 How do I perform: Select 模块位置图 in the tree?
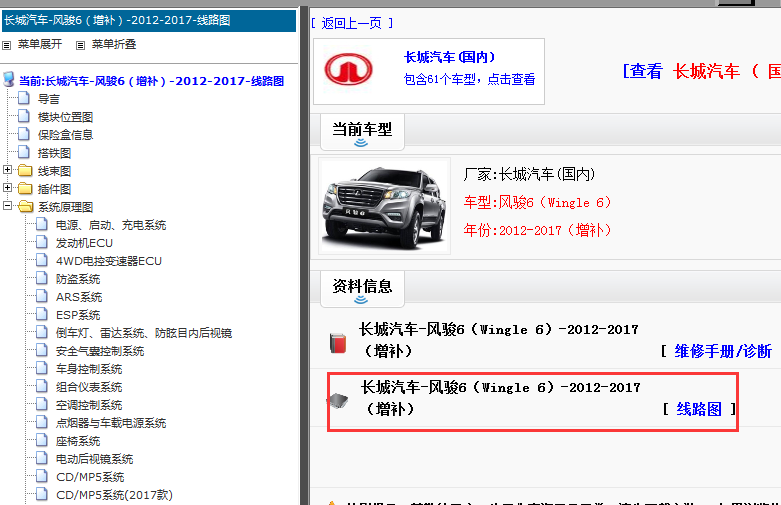pyautogui.click(x=65, y=117)
